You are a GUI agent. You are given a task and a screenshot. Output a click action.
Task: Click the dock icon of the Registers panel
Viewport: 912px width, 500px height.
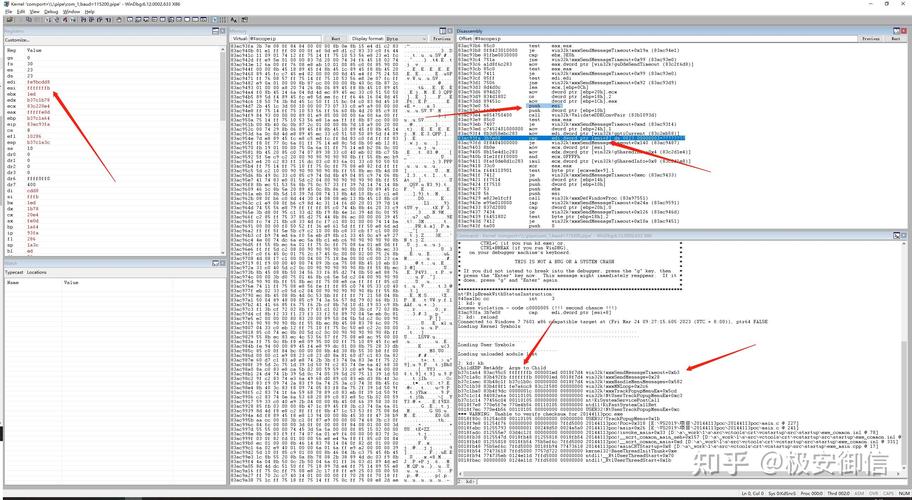point(215,31)
